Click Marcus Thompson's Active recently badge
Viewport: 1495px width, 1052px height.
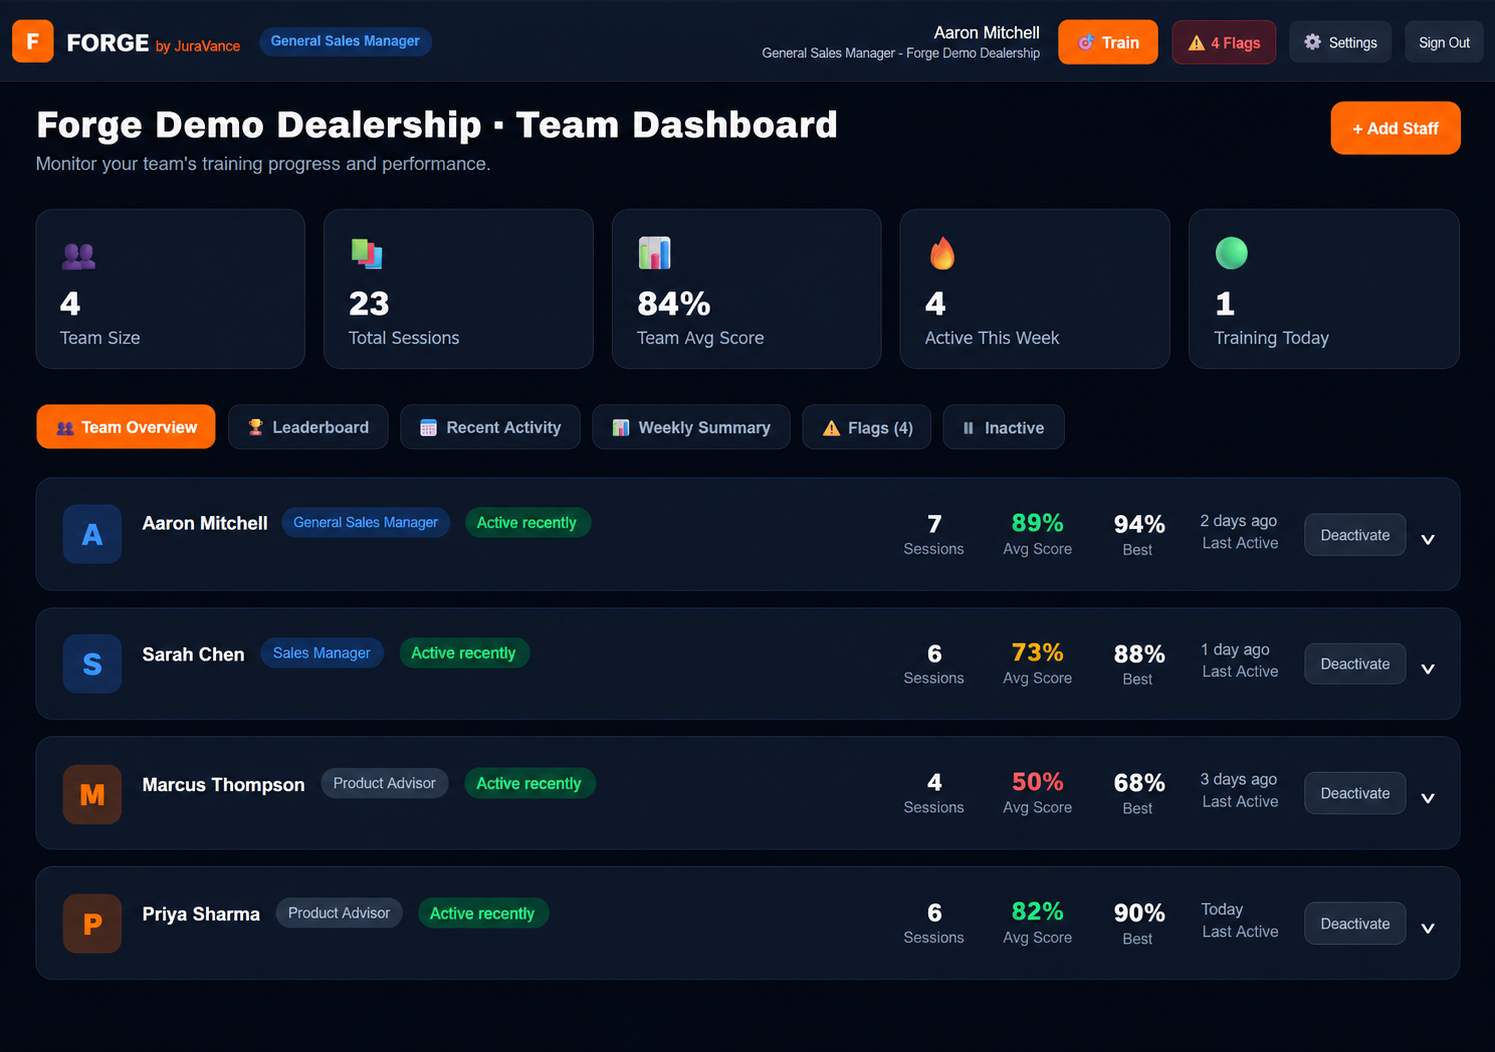tap(529, 783)
